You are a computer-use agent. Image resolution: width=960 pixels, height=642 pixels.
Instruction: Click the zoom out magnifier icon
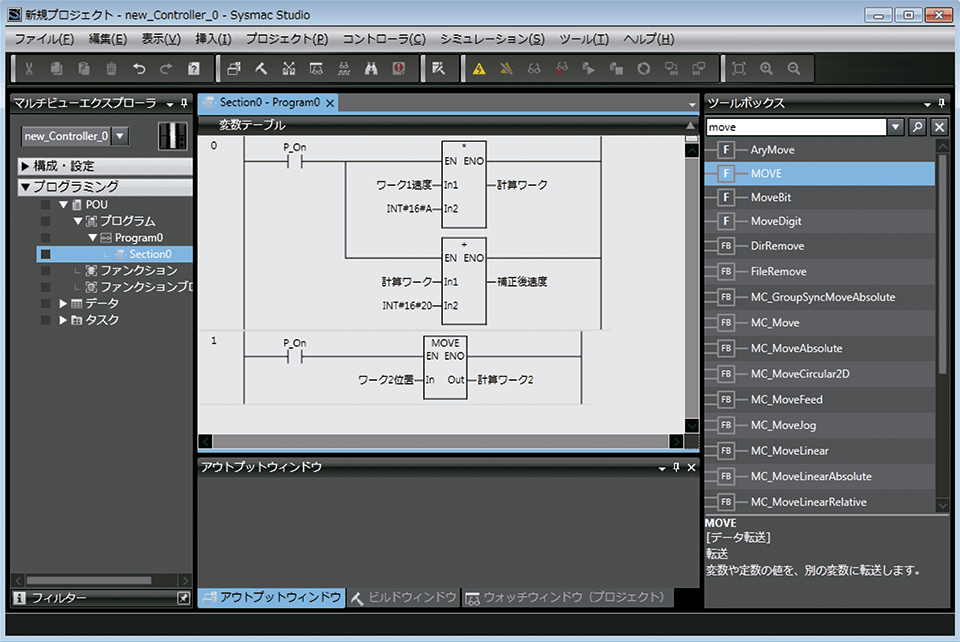coord(794,69)
